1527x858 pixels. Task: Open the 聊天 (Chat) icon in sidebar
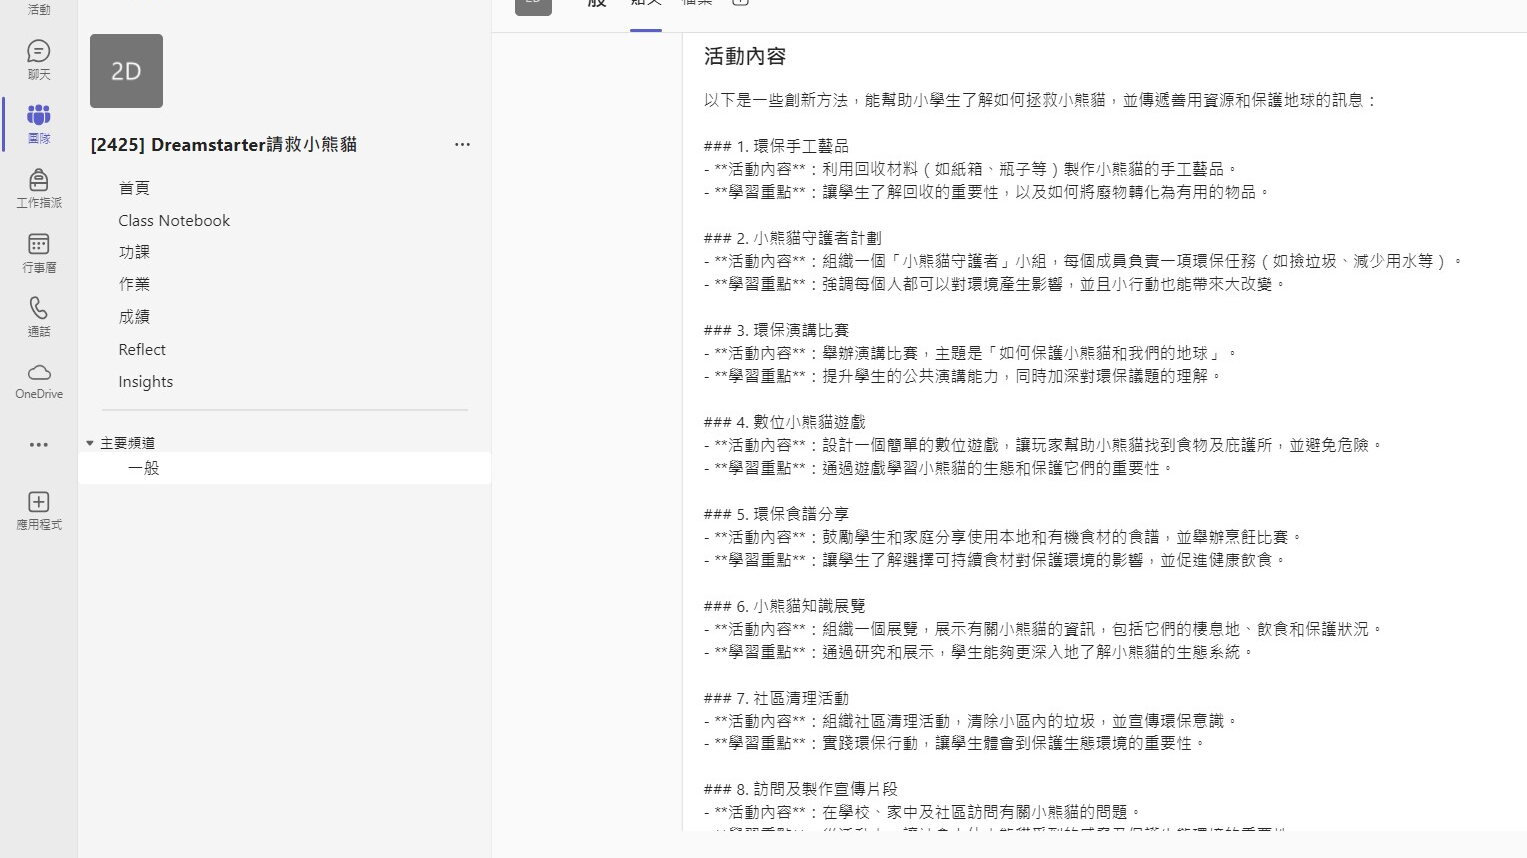coord(38,59)
